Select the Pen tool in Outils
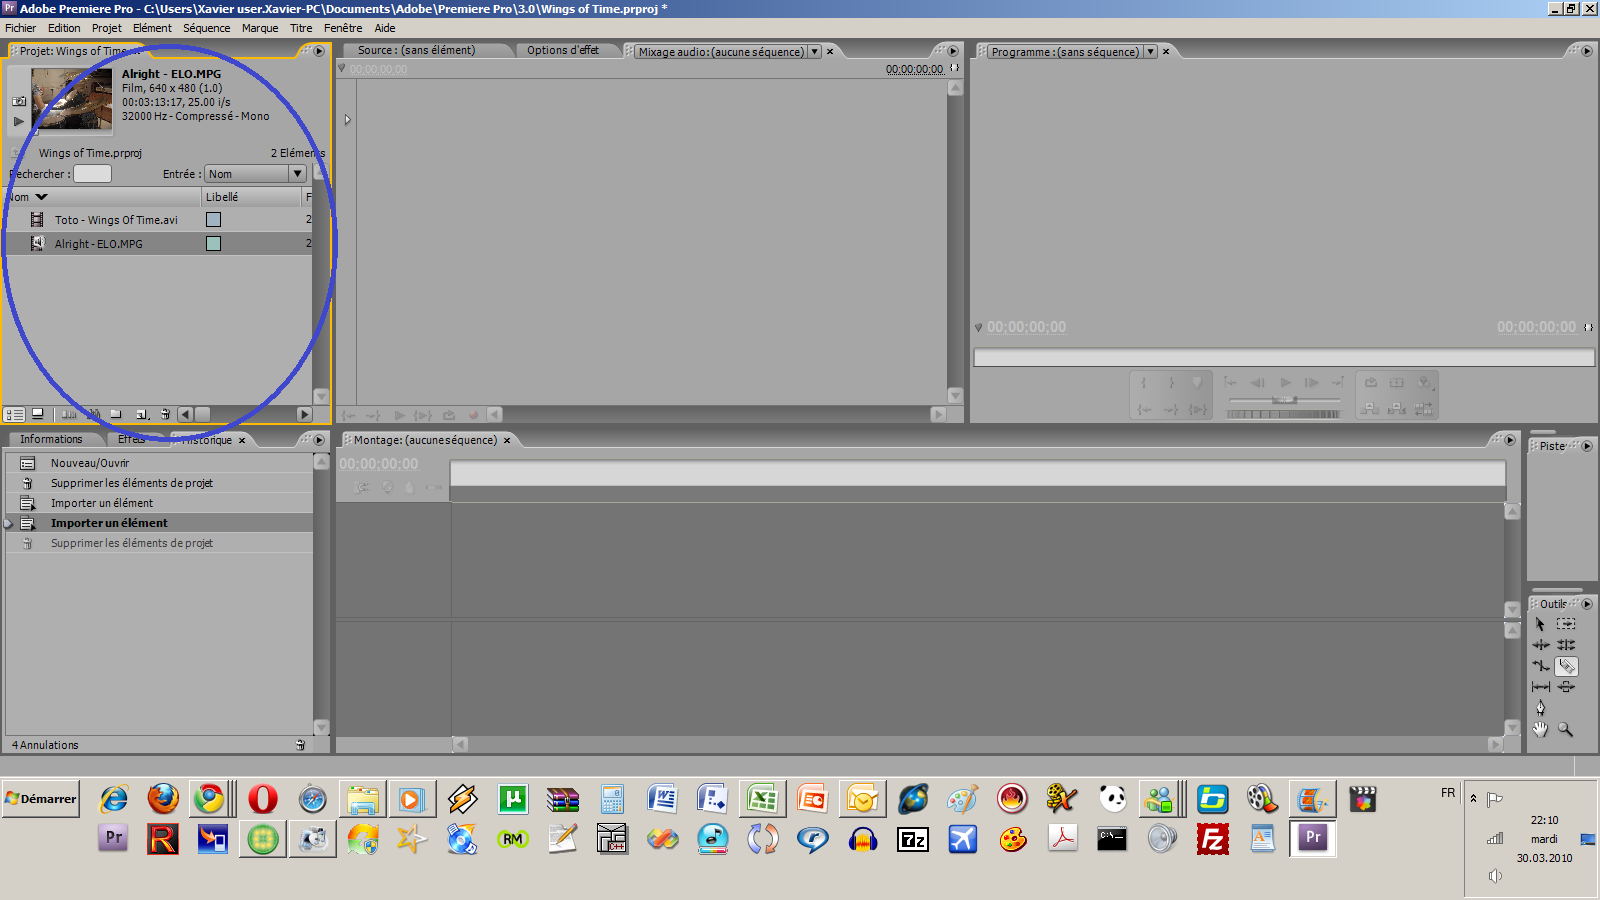This screenshot has width=1600, height=900. (x=1540, y=708)
